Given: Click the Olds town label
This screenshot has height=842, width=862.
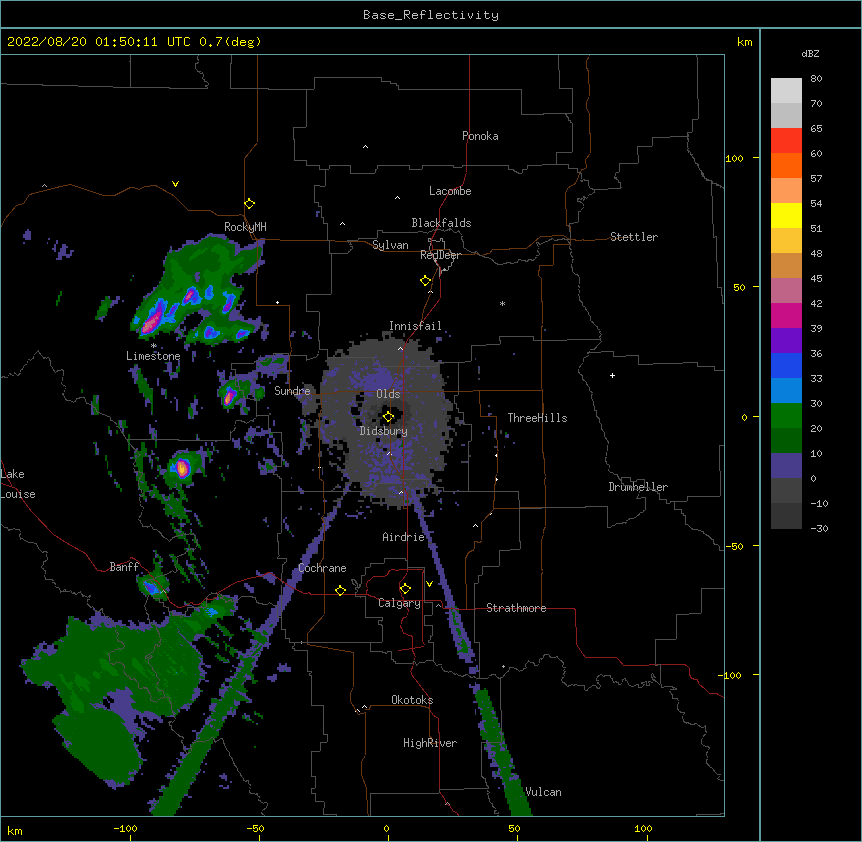Looking at the screenshot, I should 388,394.
